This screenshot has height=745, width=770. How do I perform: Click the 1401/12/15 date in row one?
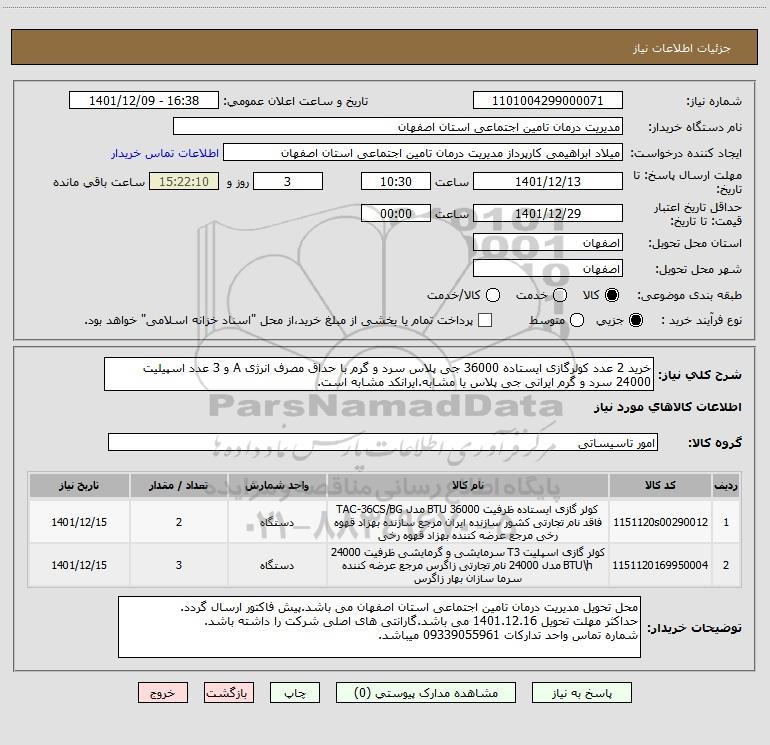[79, 522]
